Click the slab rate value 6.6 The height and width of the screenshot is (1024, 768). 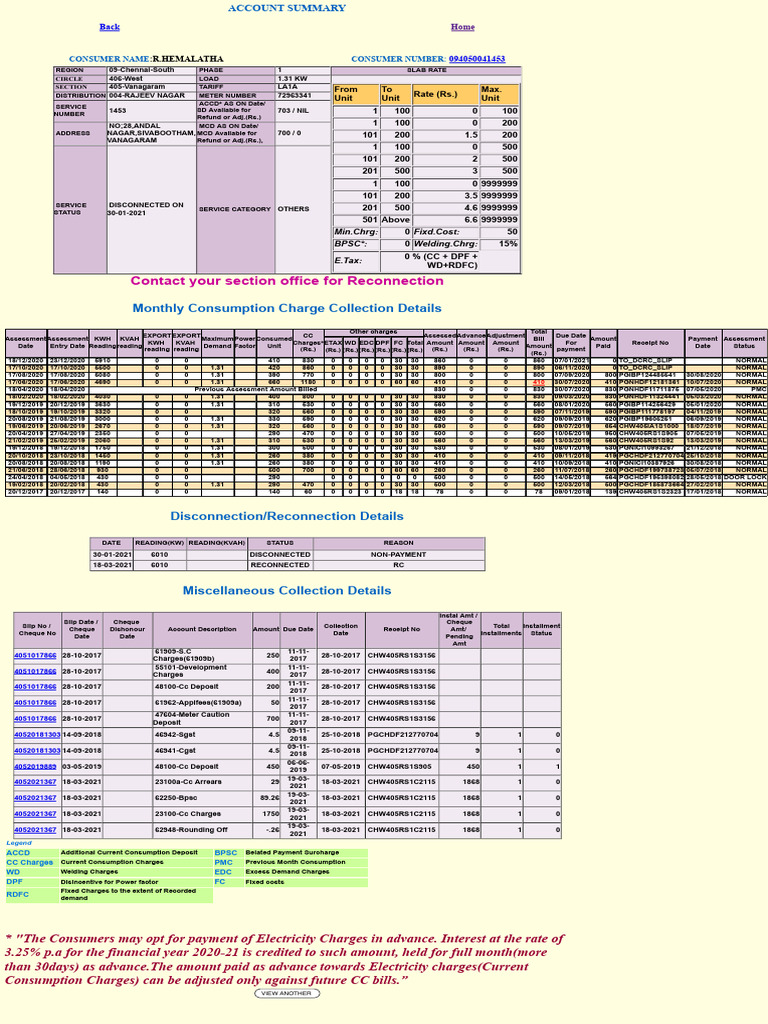pyautogui.click(x=471, y=220)
